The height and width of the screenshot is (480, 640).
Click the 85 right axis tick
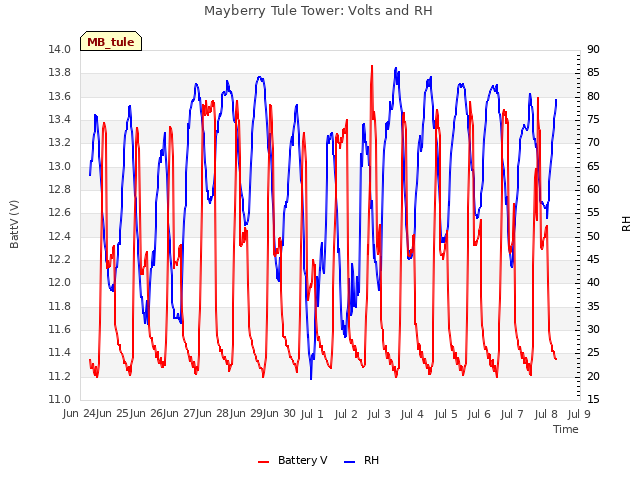pos(593,73)
